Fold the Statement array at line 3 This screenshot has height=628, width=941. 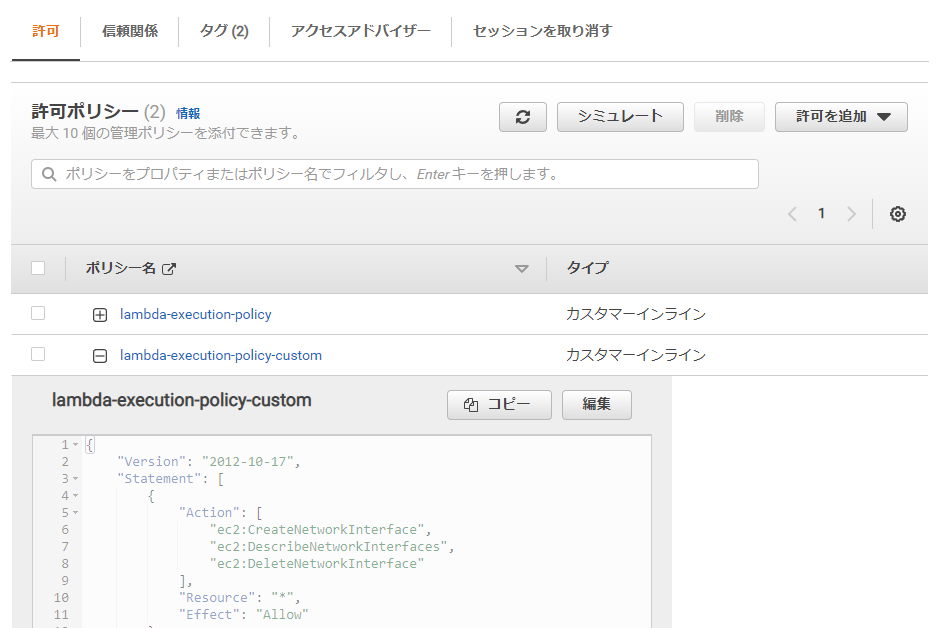(76, 479)
